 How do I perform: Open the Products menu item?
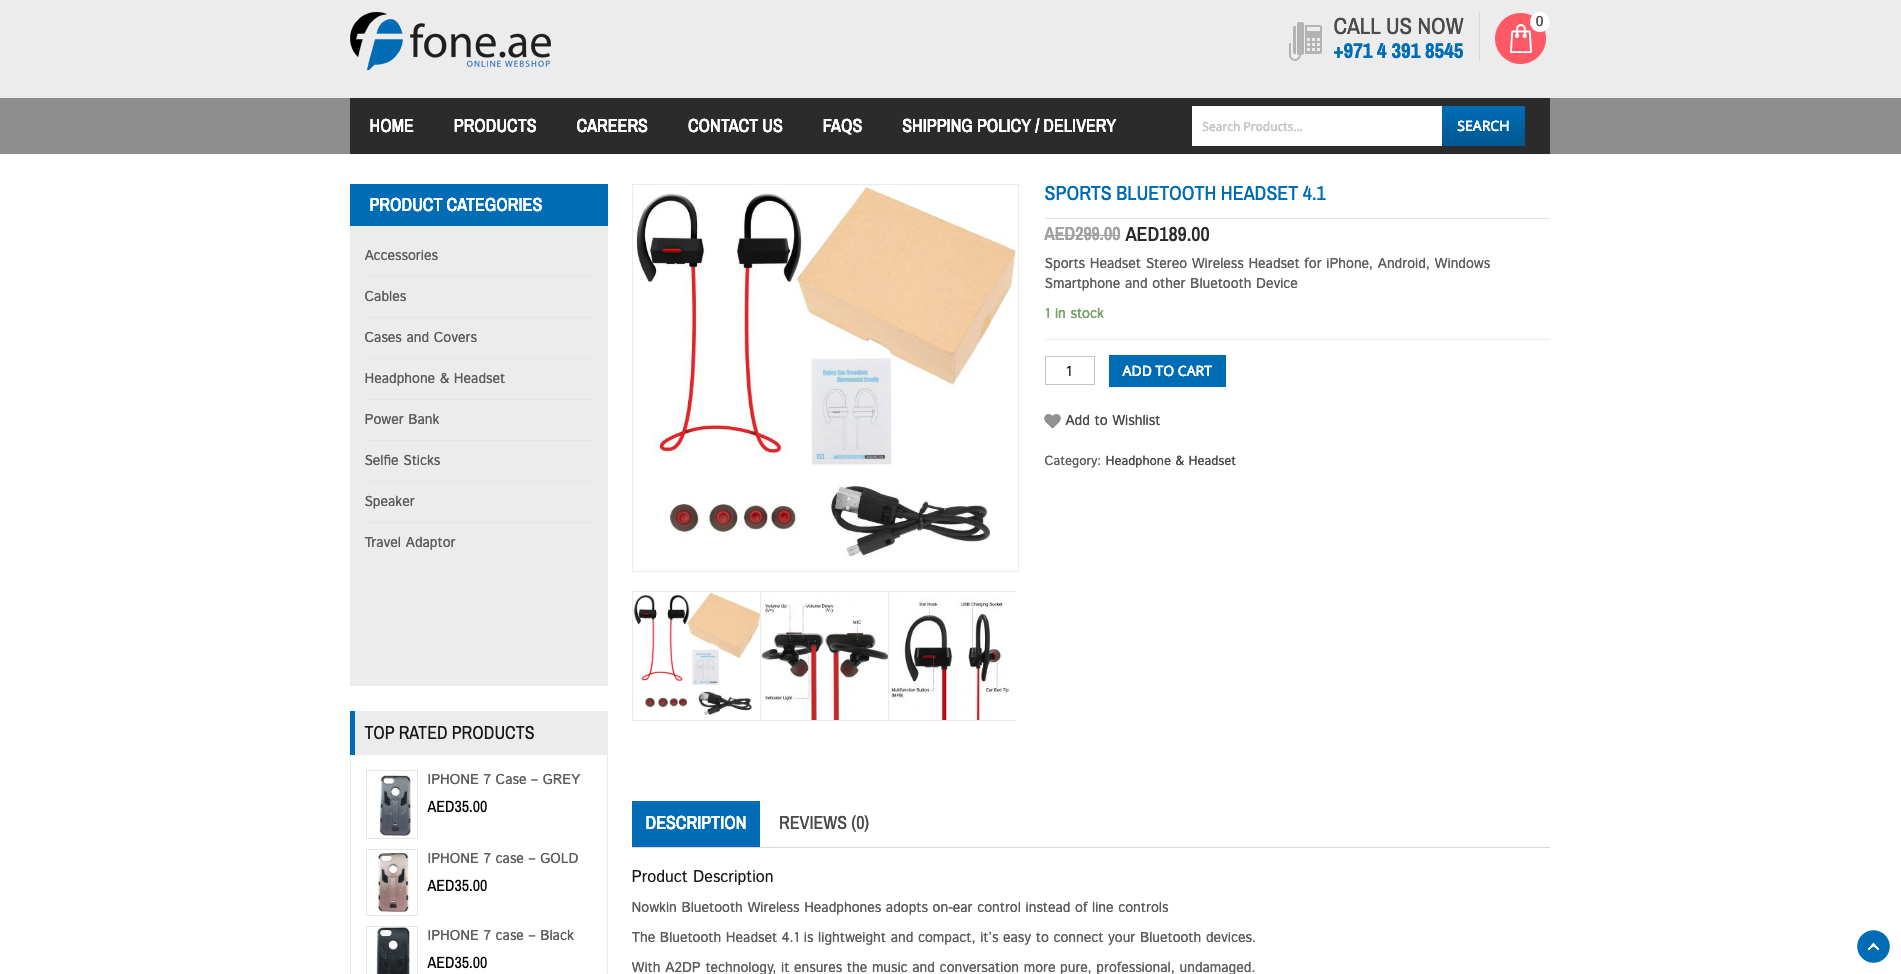[495, 126]
